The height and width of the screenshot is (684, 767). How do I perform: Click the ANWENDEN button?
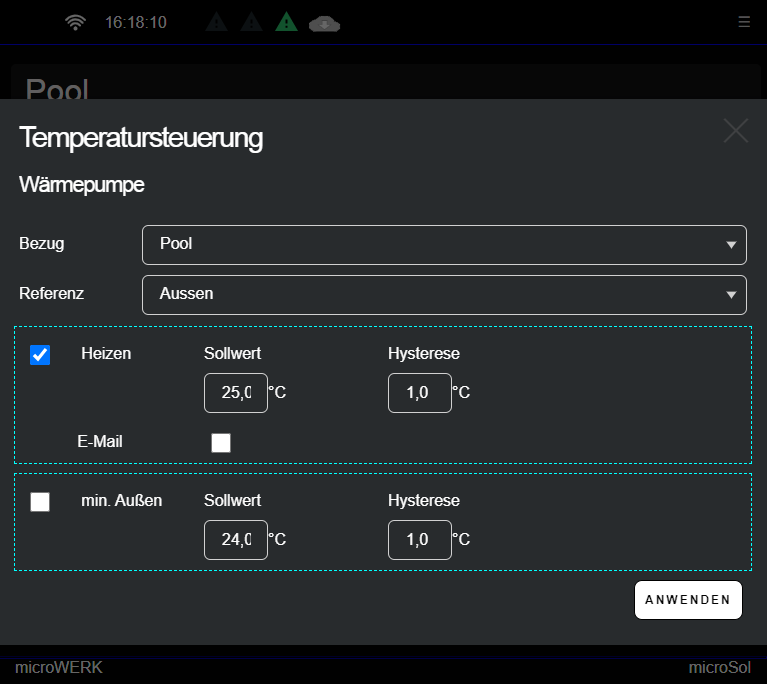pos(688,600)
